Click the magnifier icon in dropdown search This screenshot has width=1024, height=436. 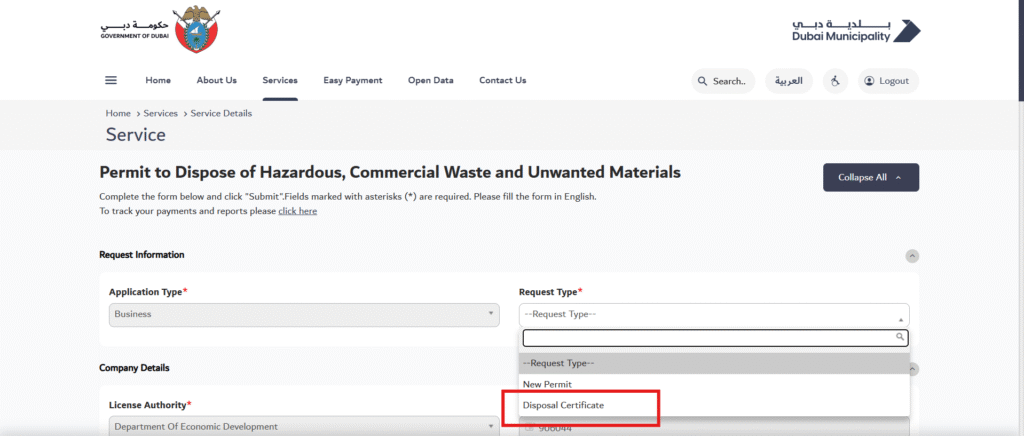click(899, 338)
